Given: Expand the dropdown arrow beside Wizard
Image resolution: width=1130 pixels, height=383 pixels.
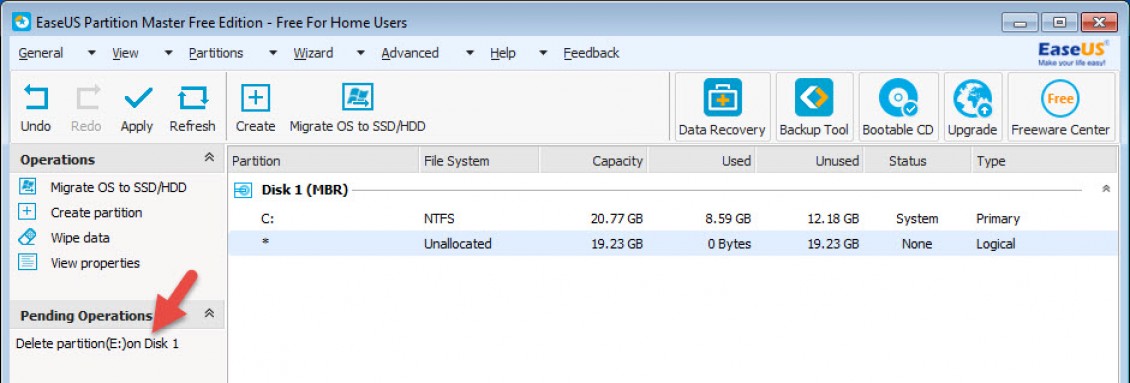Looking at the screenshot, I should (x=362, y=53).
